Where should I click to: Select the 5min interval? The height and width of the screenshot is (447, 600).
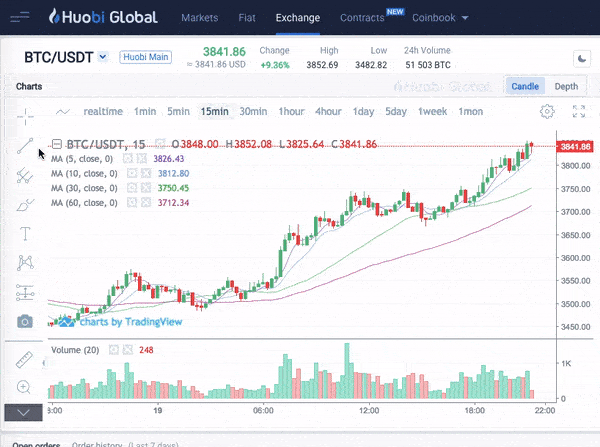[178, 111]
